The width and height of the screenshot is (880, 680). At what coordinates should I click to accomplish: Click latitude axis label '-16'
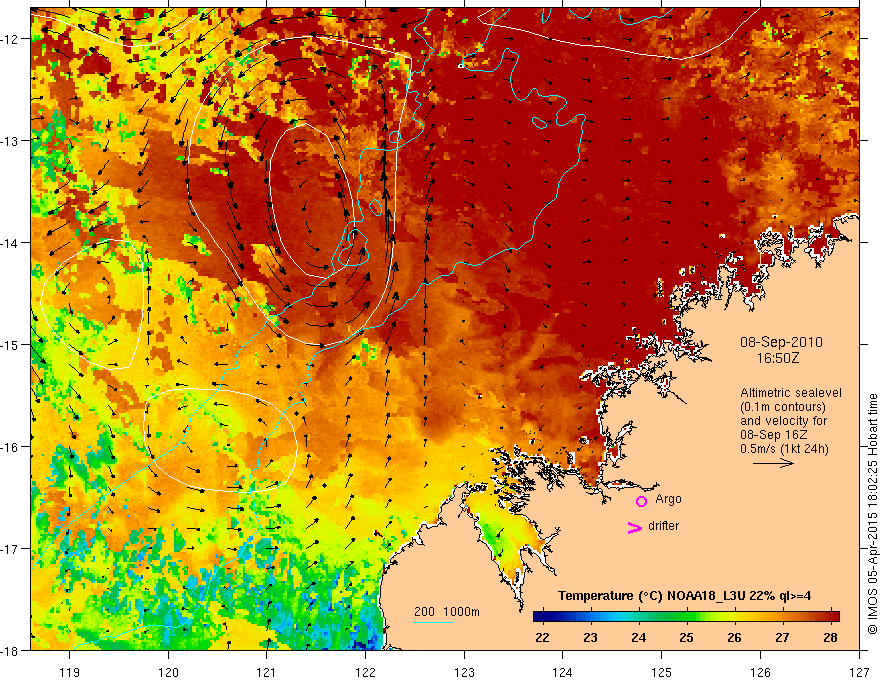pos(11,447)
